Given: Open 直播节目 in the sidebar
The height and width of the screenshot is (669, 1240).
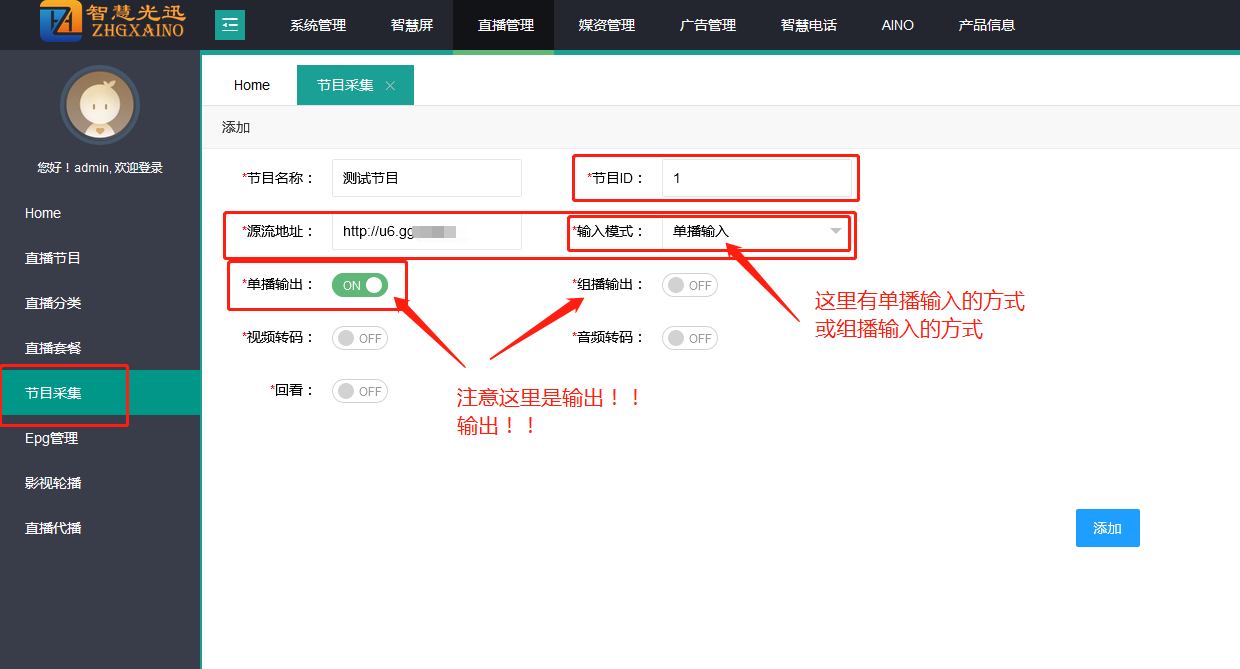Looking at the screenshot, I should point(53,258).
